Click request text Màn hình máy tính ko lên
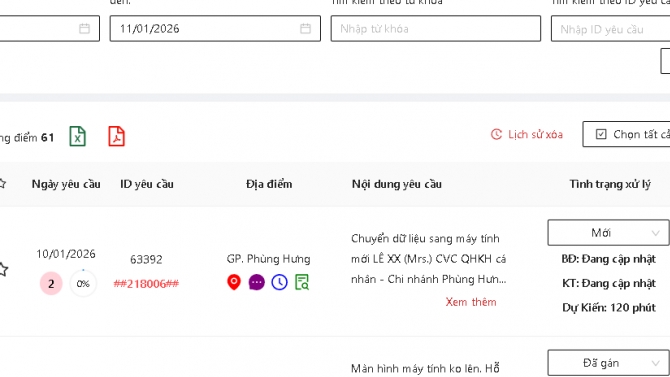670x377 pixels. click(x=416, y=368)
